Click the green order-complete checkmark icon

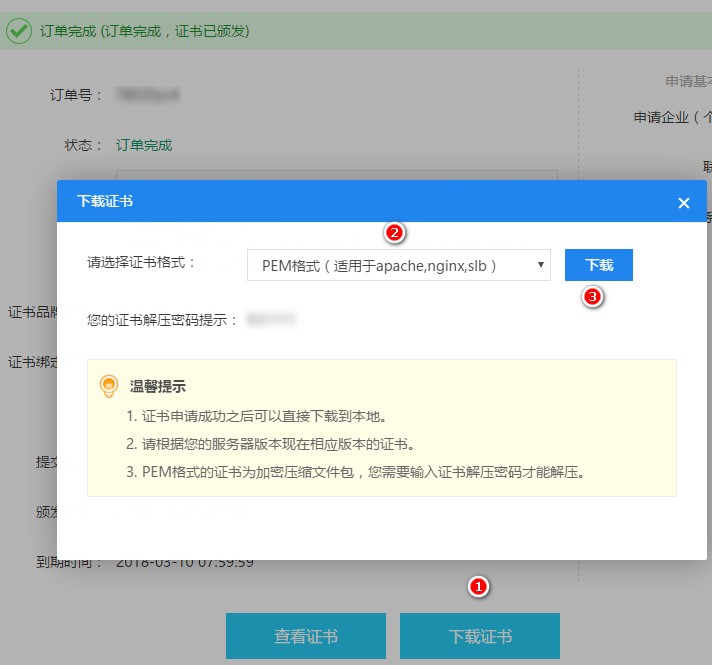18,31
